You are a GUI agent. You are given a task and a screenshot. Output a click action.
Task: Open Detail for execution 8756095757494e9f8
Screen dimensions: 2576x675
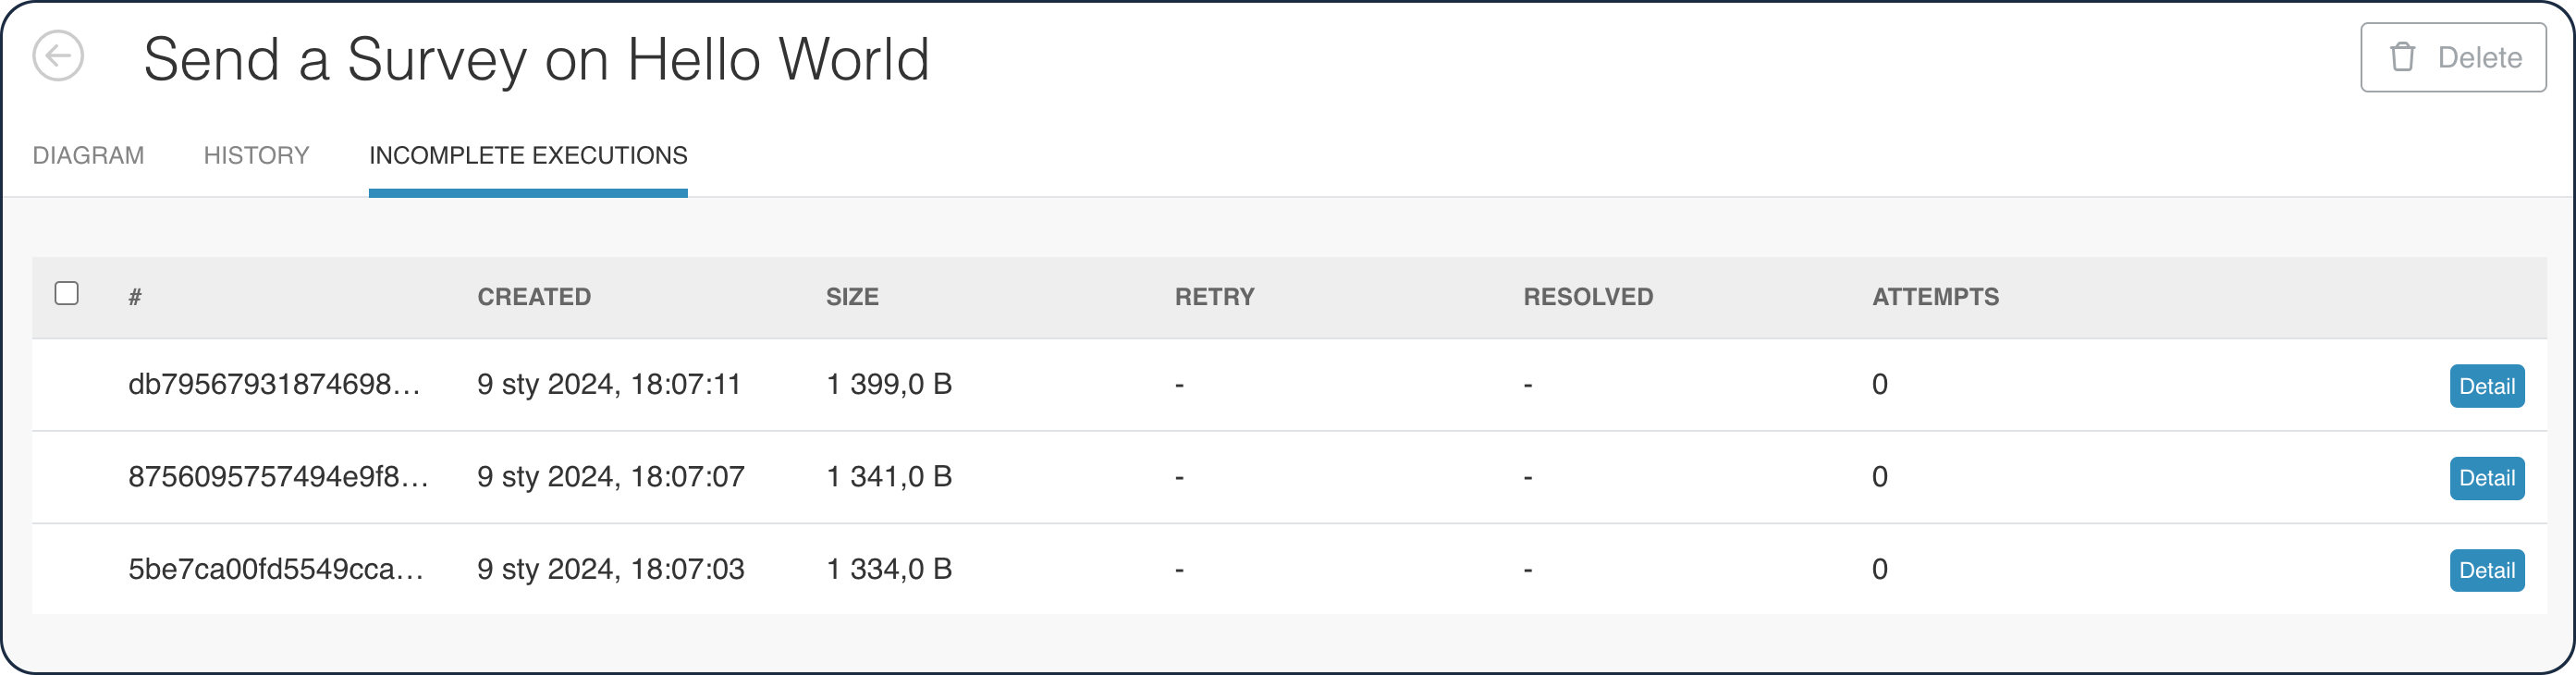[2486, 478]
